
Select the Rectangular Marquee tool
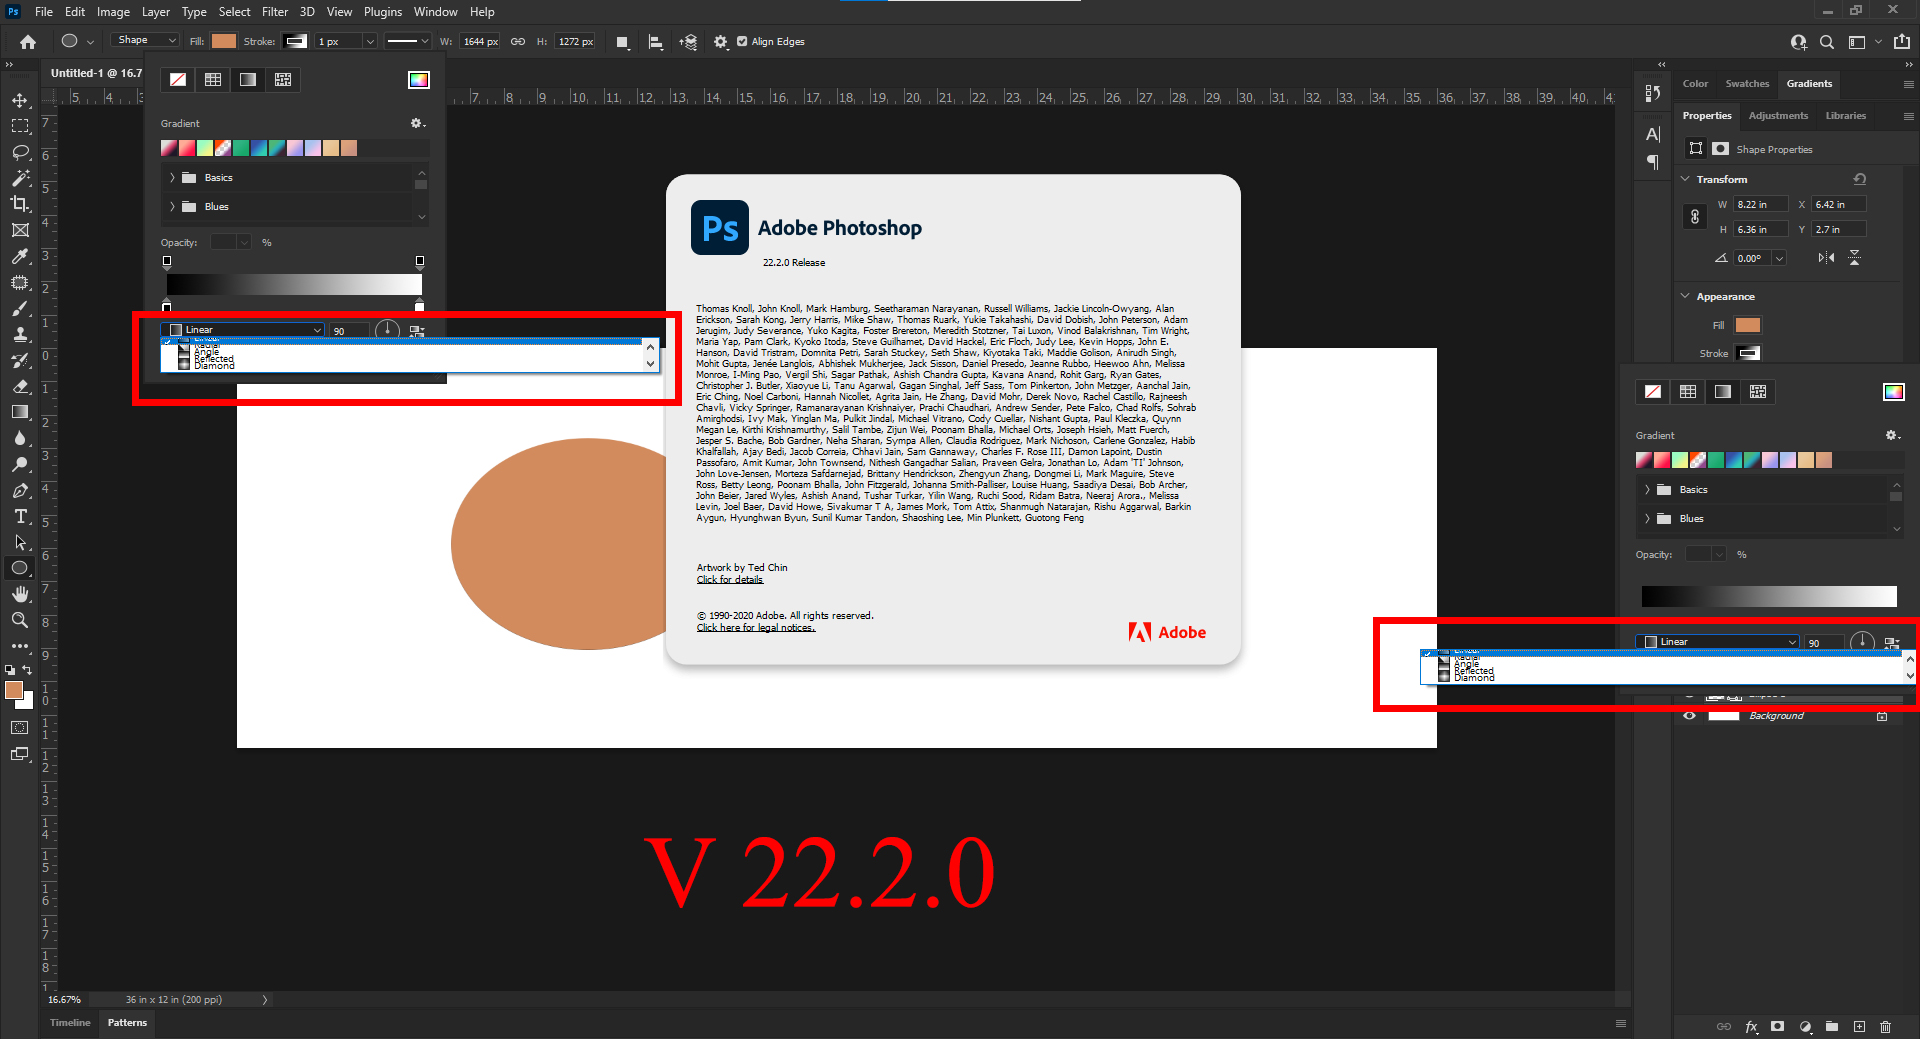point(19,126)
